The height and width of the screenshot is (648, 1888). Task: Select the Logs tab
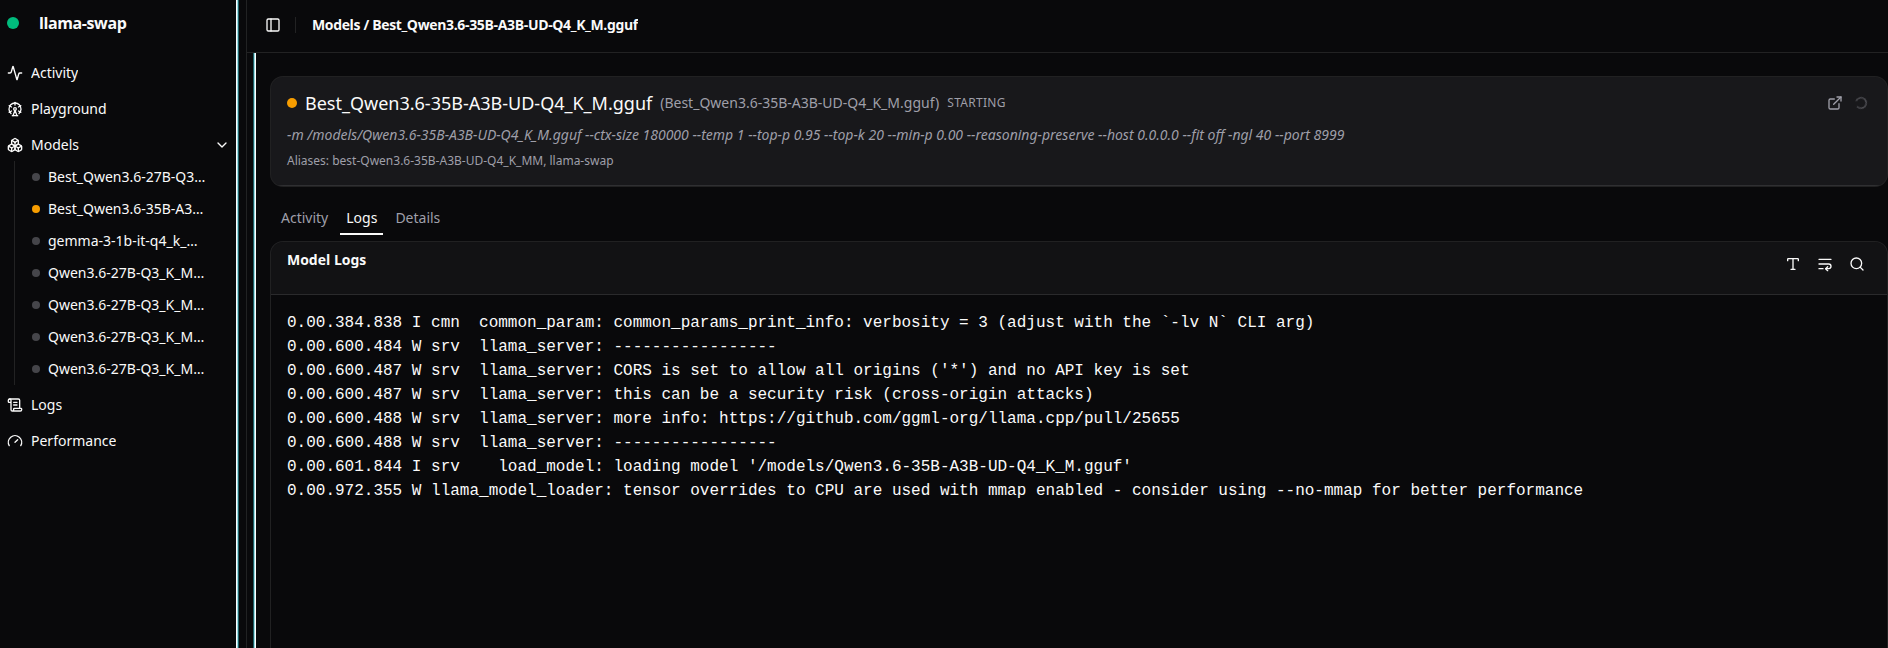coord(361,218)
